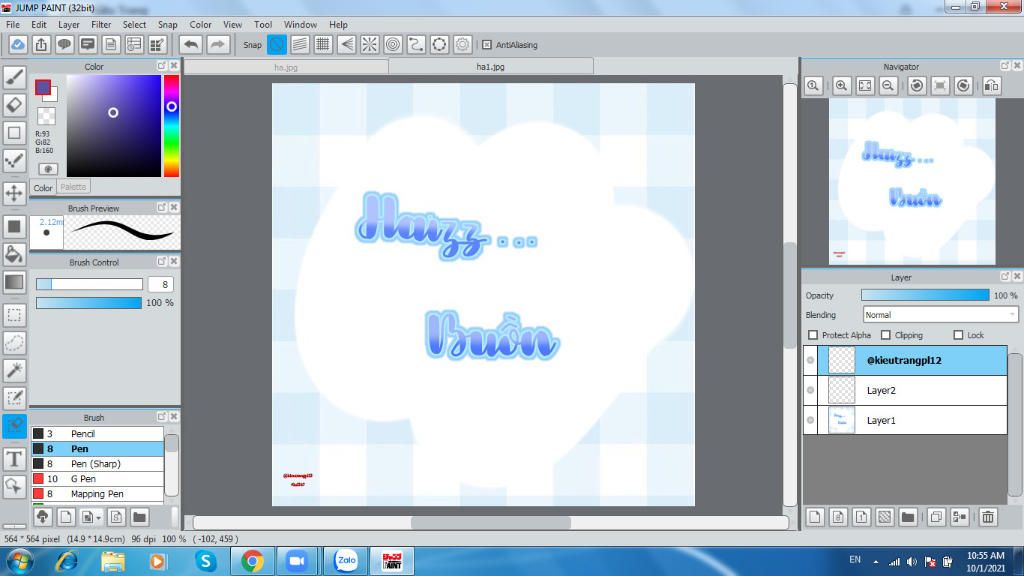The height and width of the screenshot is (576, 1024).
Task: Open the Snap menu
Action: (167, 25)
